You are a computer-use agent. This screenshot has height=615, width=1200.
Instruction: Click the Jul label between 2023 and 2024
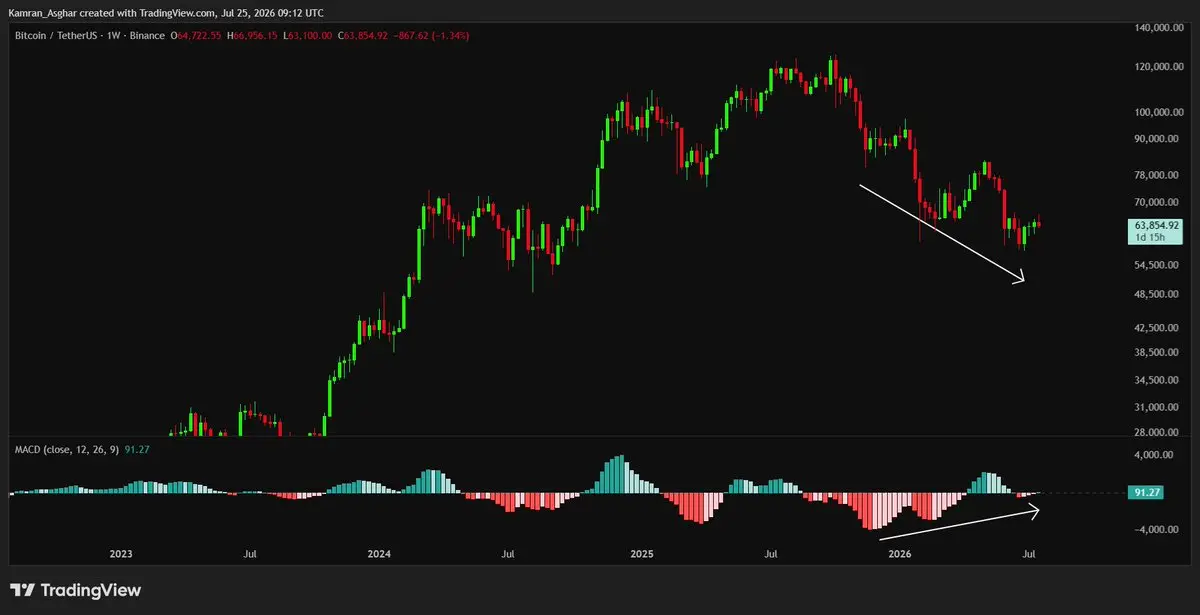(251, 553)
